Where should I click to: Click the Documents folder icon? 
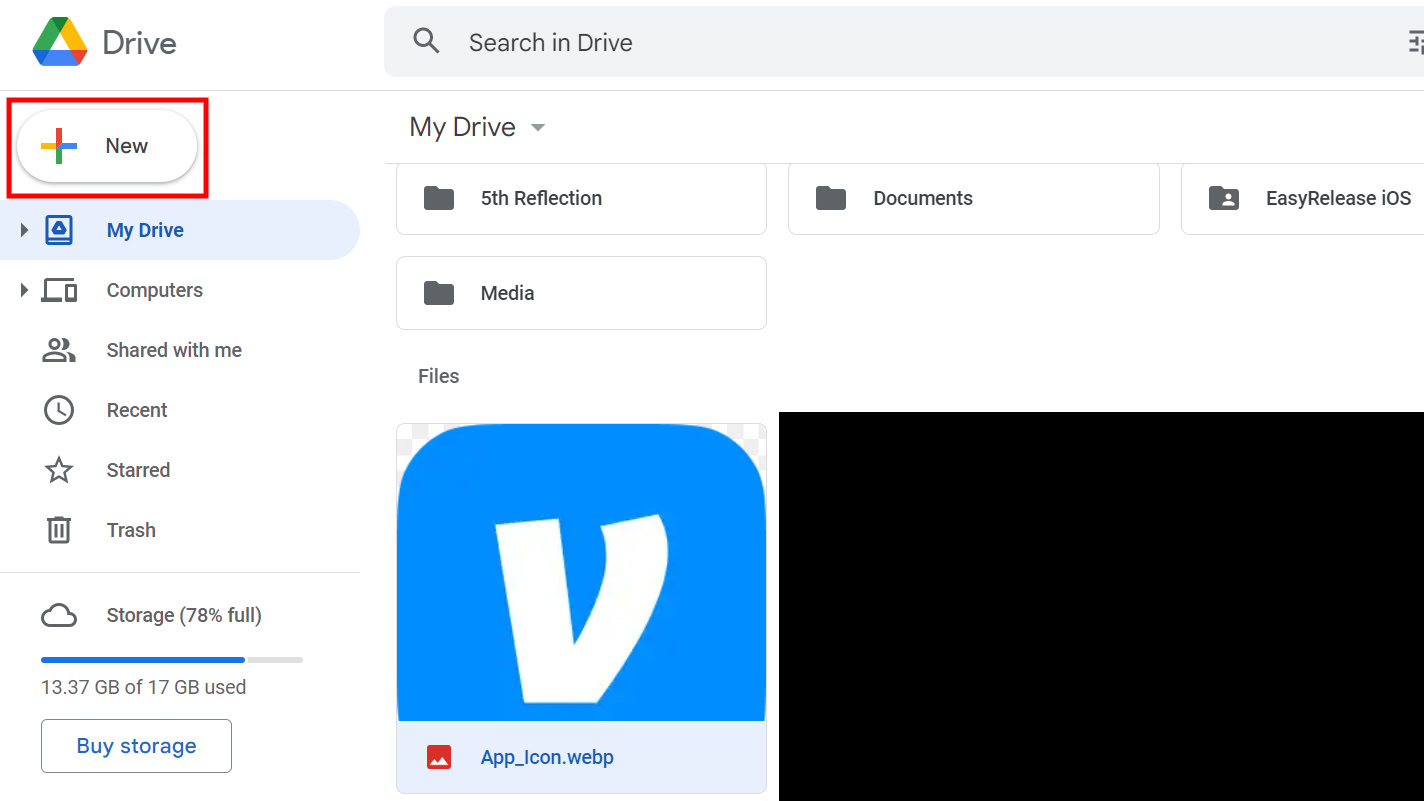point(831,198)
